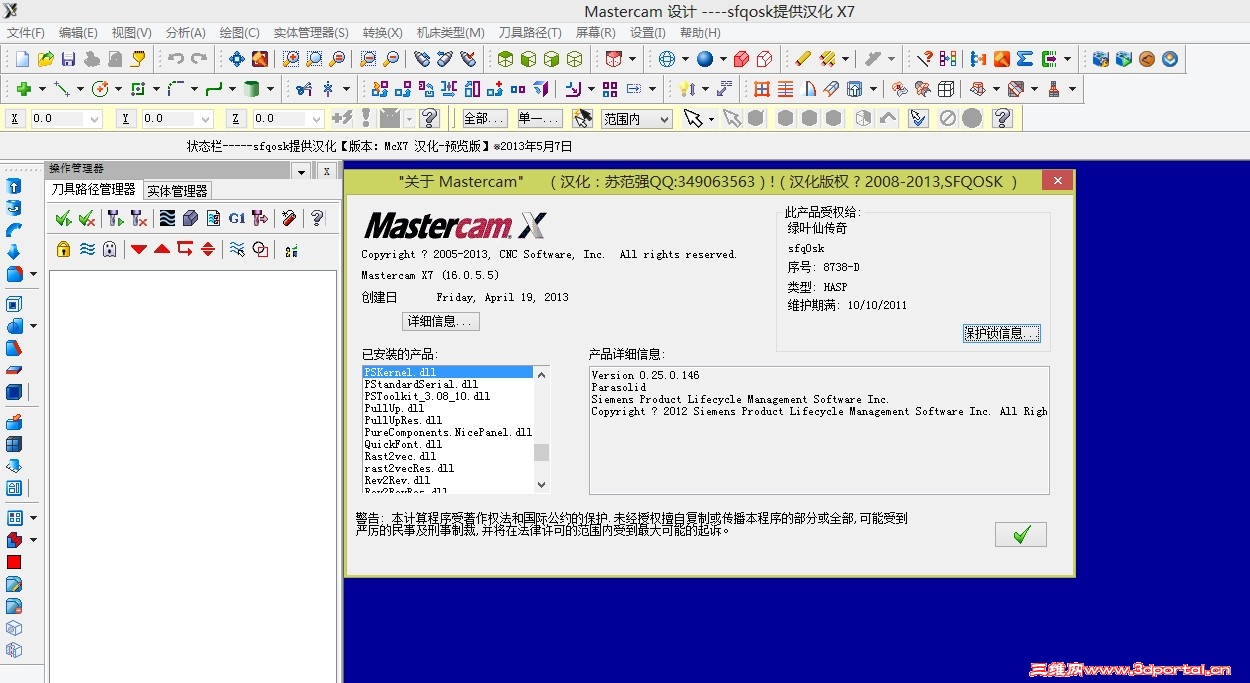Click the Redo arrow icon
Viewport: 1250px width, 683px height.
point(199,59)
